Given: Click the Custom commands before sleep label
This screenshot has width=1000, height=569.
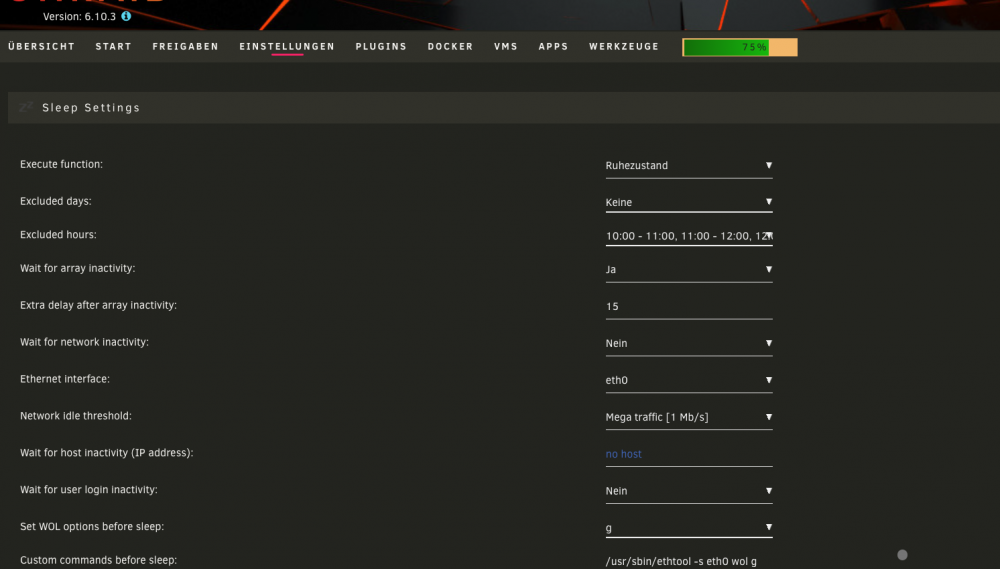Looking at the screenshot, I should [98, 560].
